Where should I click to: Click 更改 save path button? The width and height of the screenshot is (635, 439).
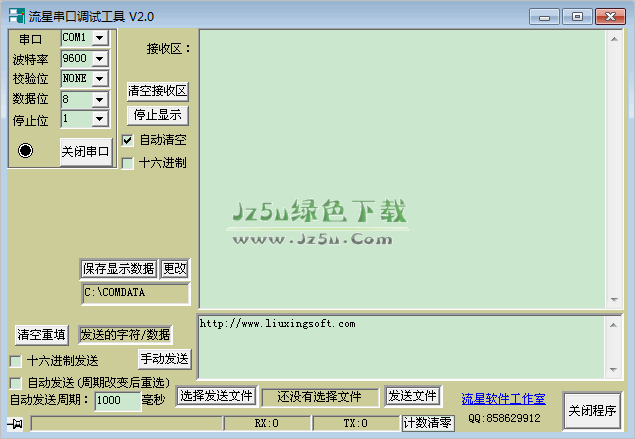[175, 269]
